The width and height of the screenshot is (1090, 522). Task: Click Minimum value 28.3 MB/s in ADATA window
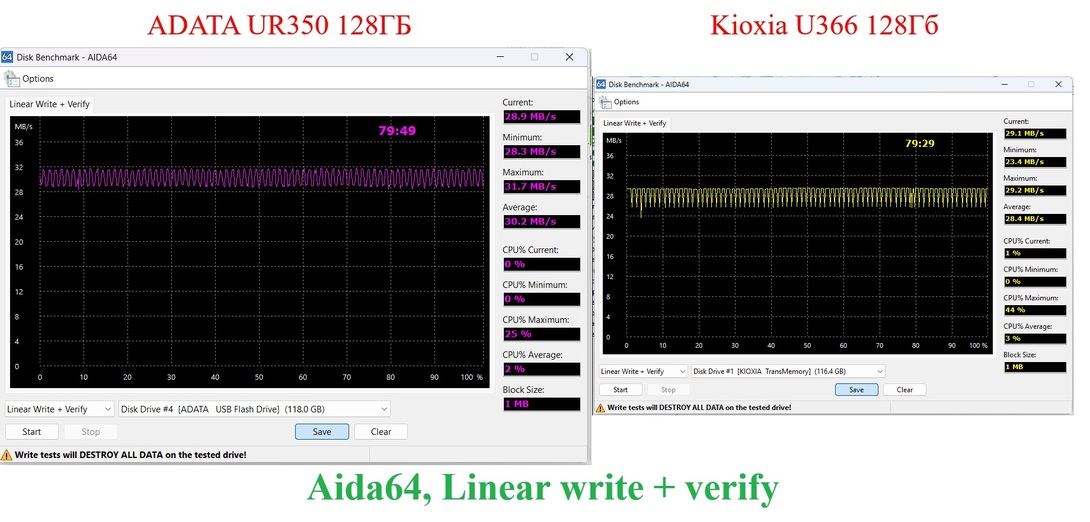(542, 152)
